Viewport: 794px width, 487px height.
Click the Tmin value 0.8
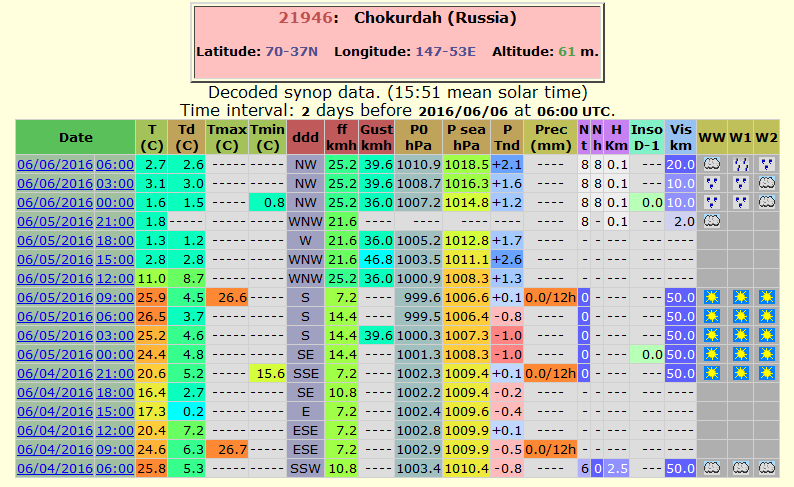(x=267, y=202)
